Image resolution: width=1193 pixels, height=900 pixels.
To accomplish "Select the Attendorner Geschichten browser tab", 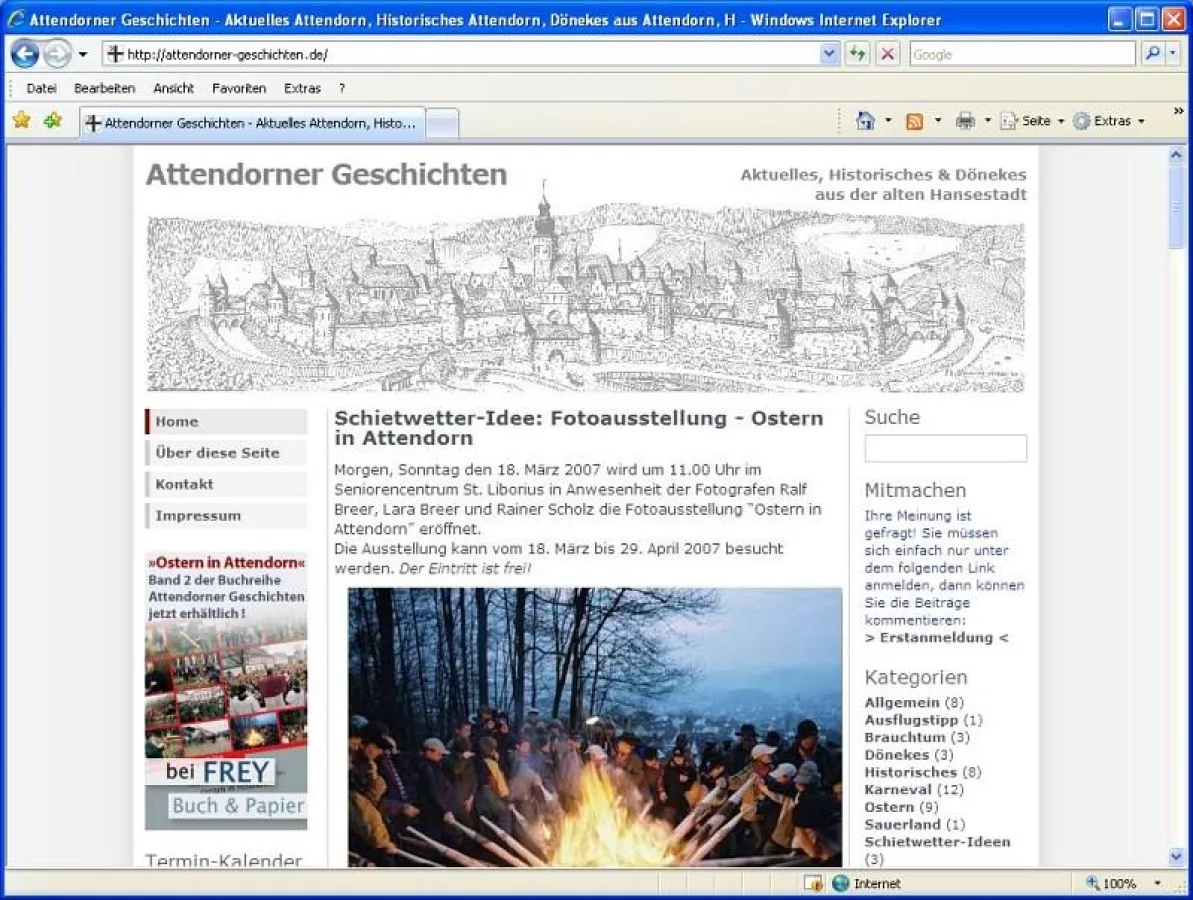I will (x=250, y=122).
